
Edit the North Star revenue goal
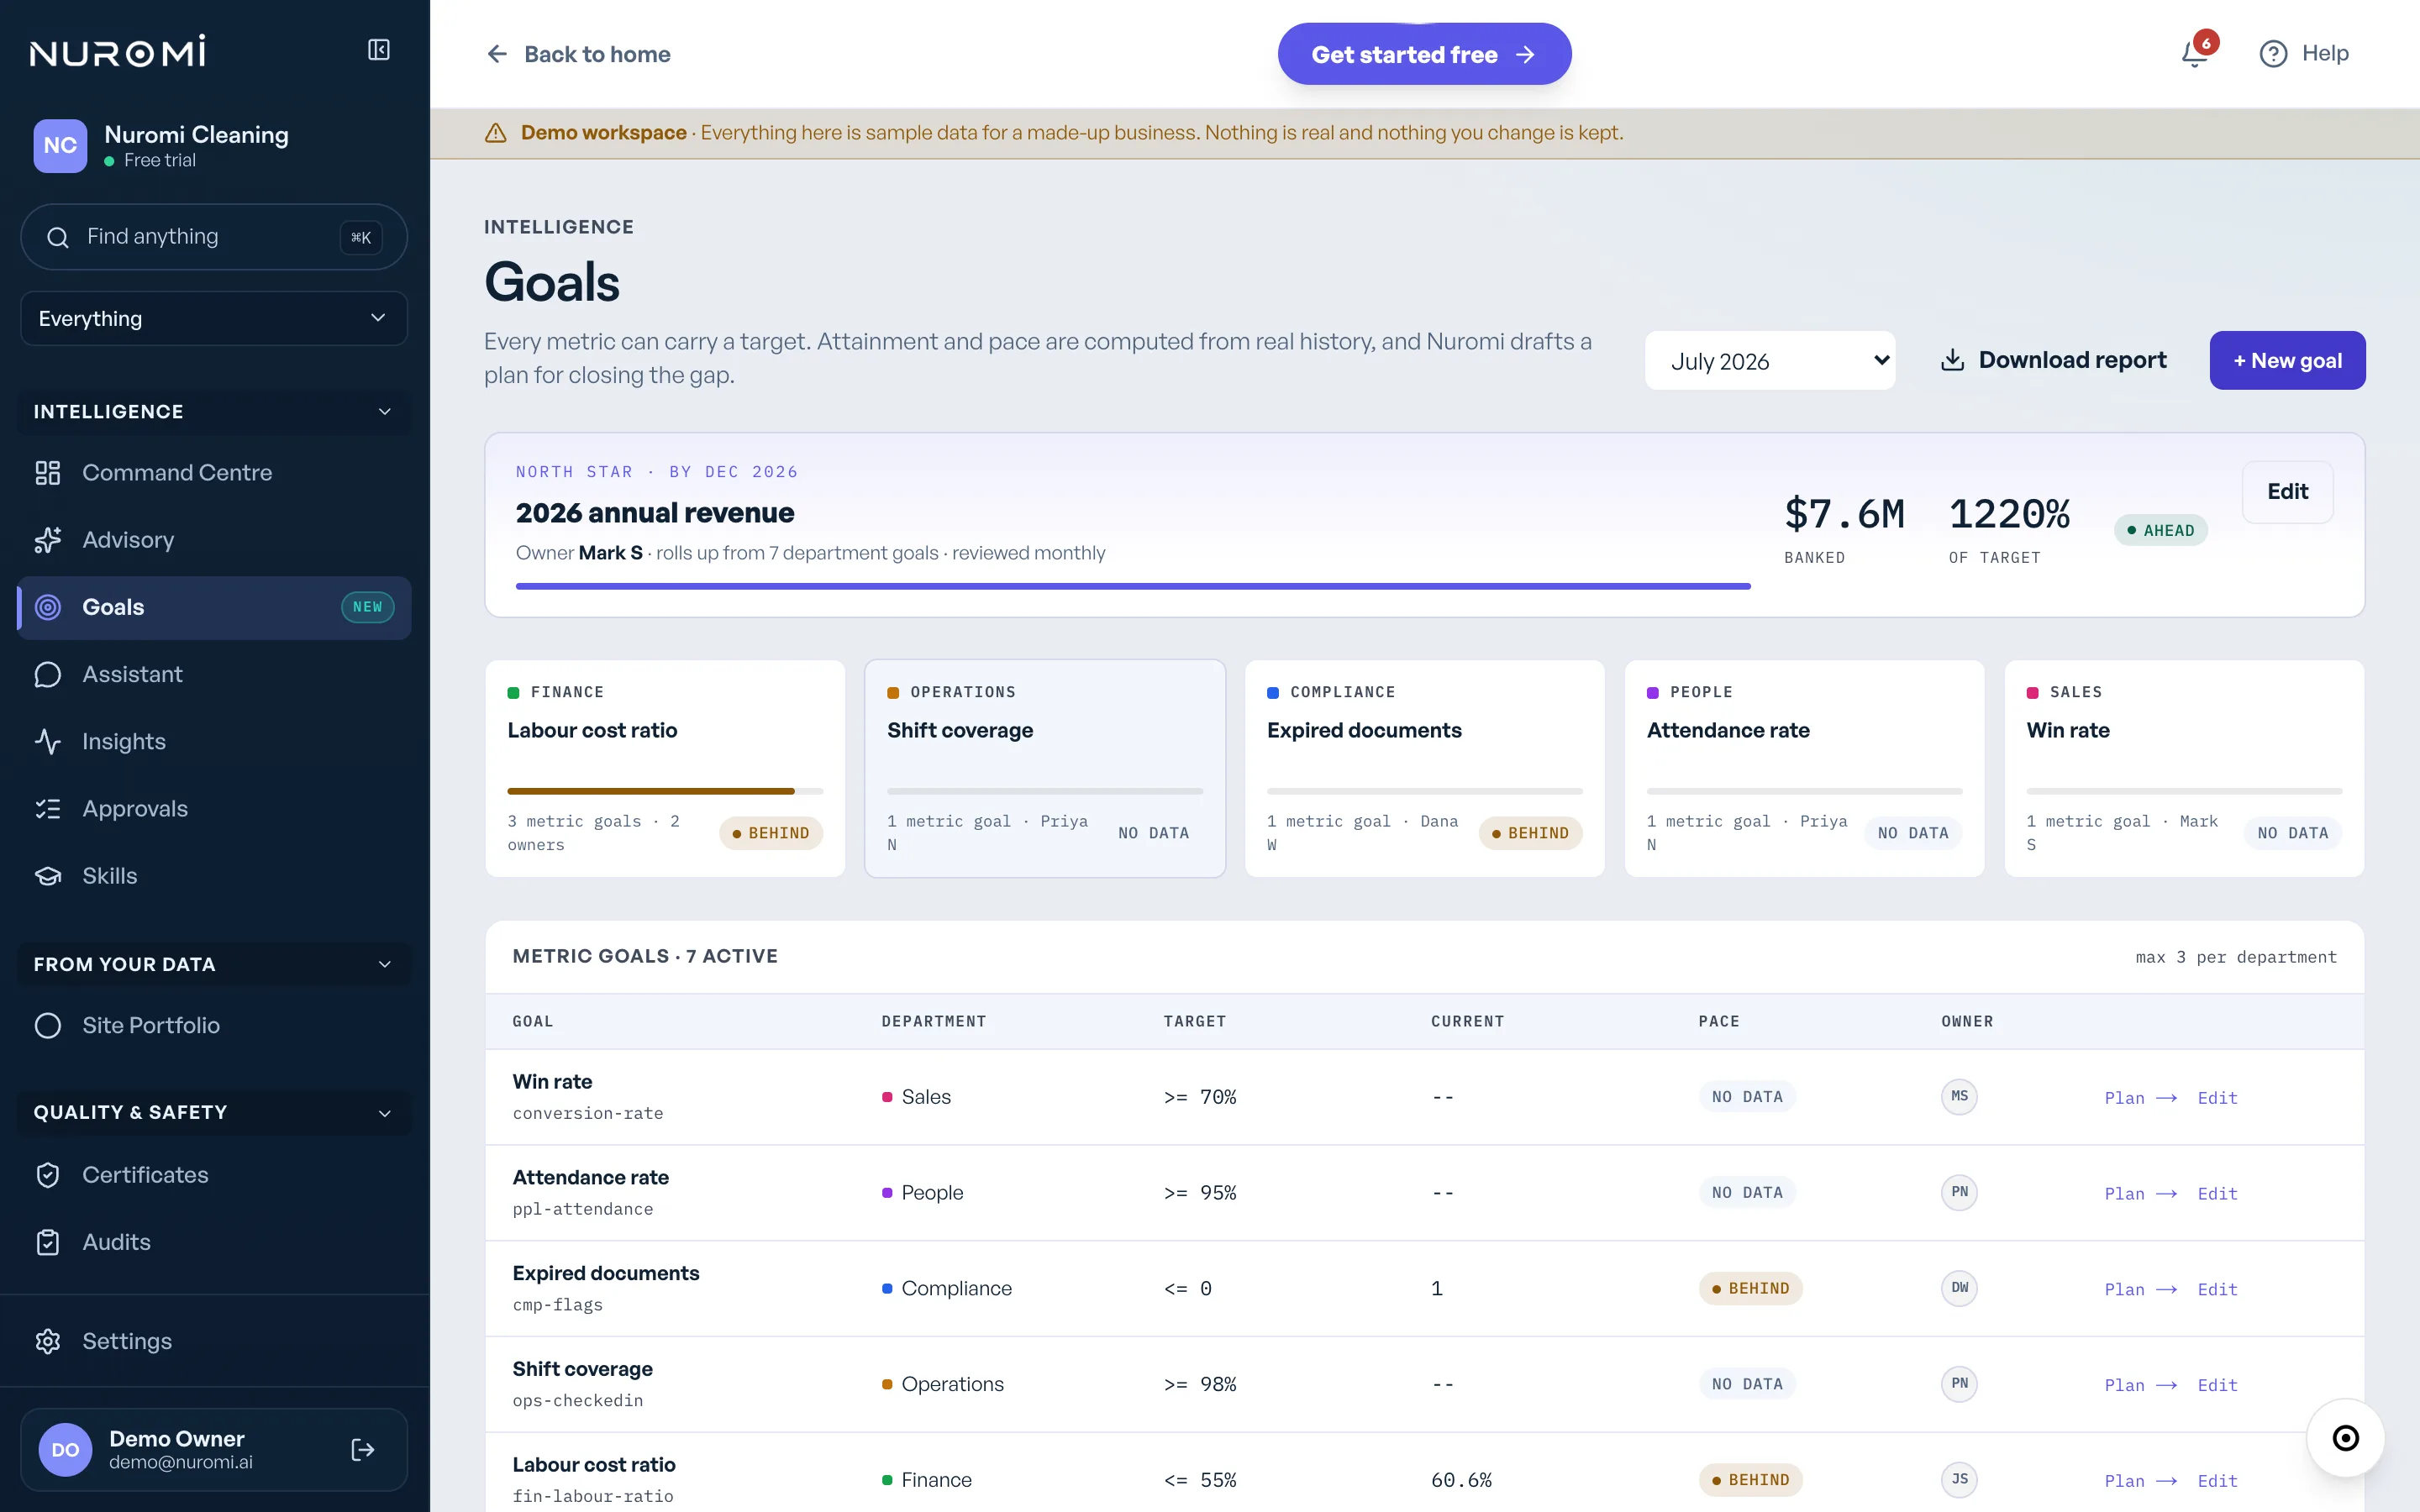pyautogui.click(x=2287, y=492)
